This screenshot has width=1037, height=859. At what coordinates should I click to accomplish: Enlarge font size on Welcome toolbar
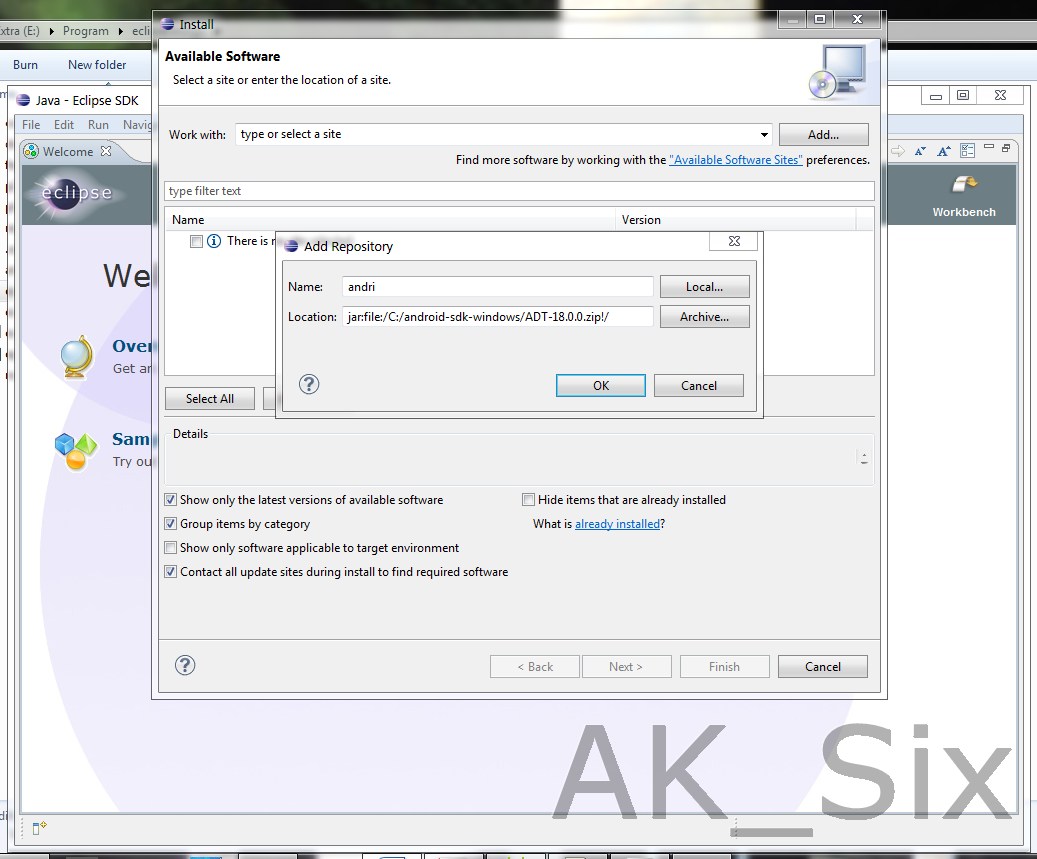point(944,151)
